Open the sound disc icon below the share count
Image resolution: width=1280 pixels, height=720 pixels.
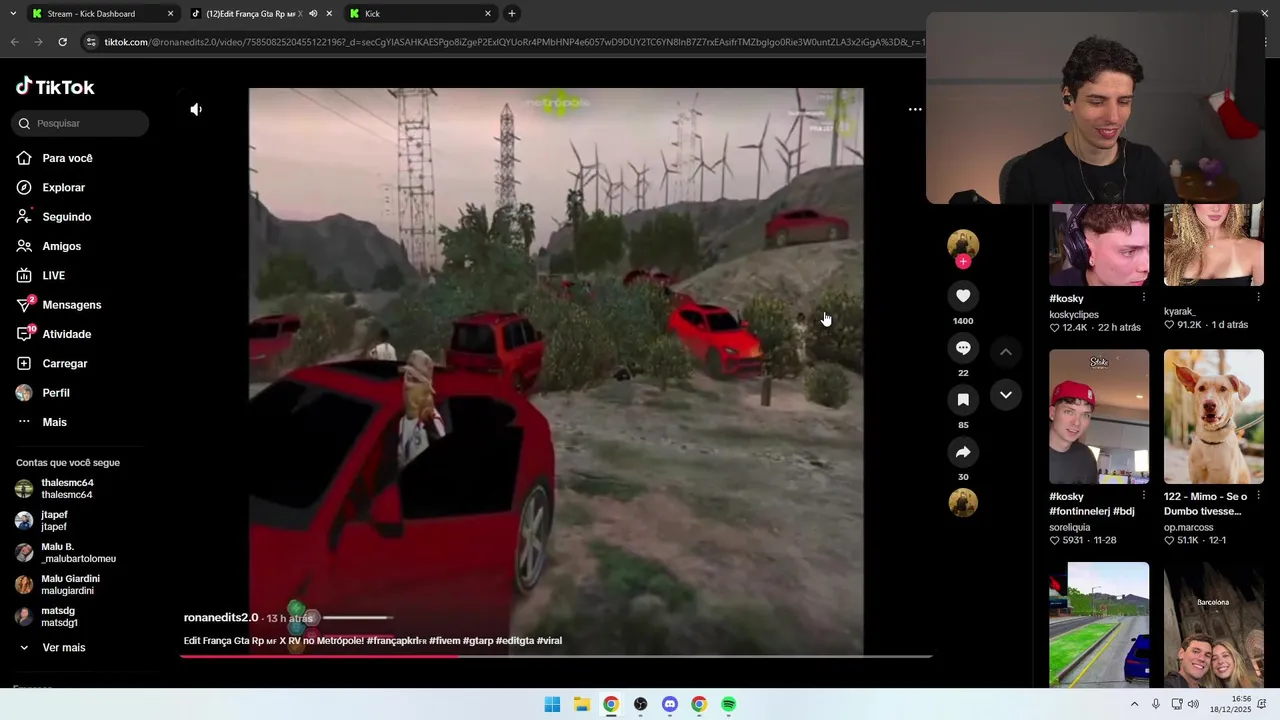pos(963,502)
